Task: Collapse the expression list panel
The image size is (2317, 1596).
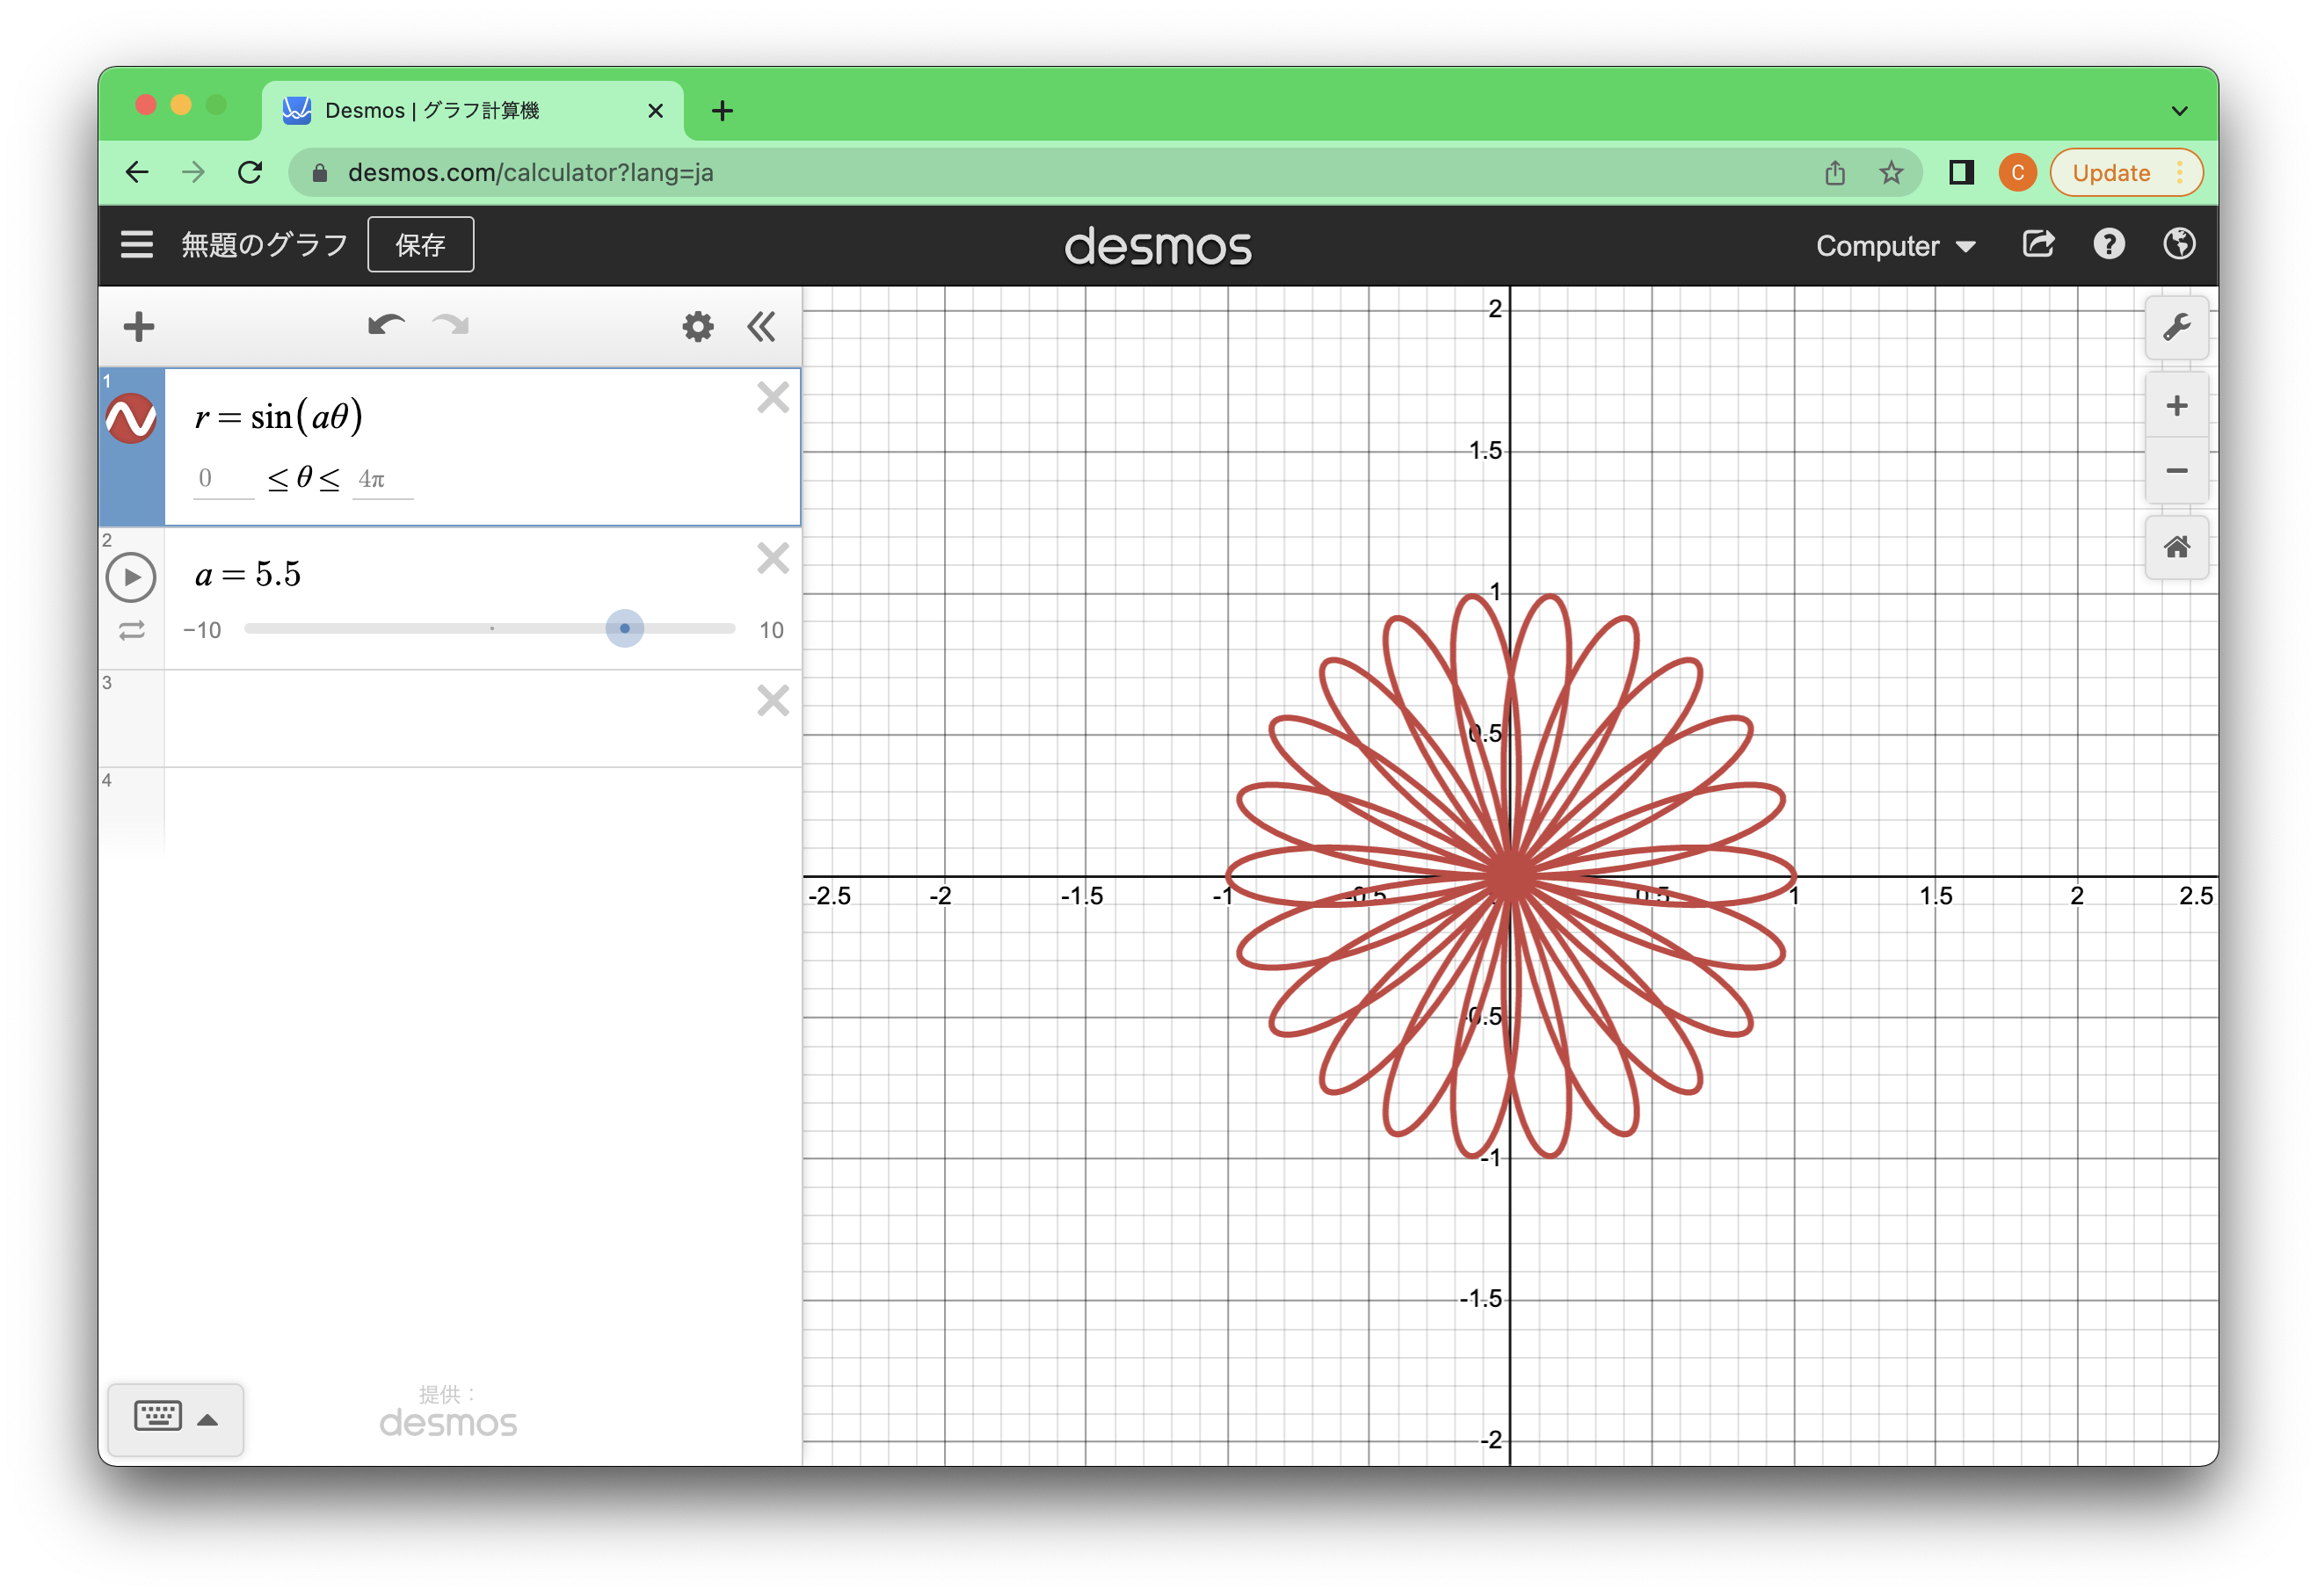Action: [x=761, y=327]
